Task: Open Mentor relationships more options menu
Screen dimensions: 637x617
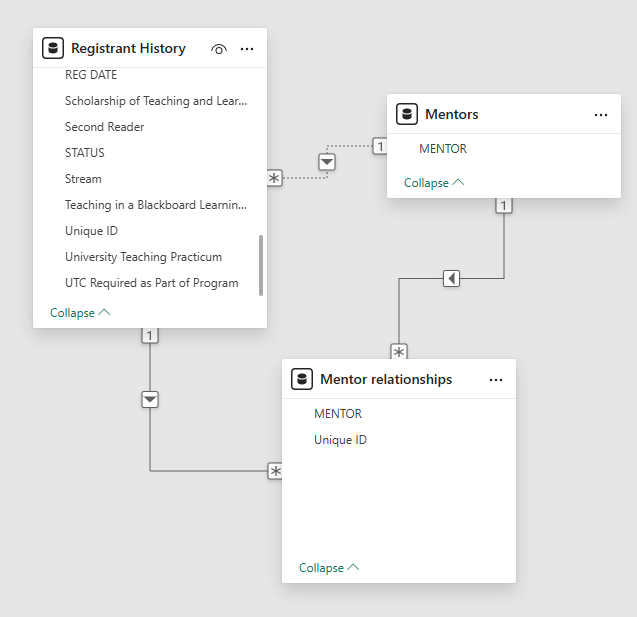Action: pos(496,380)
